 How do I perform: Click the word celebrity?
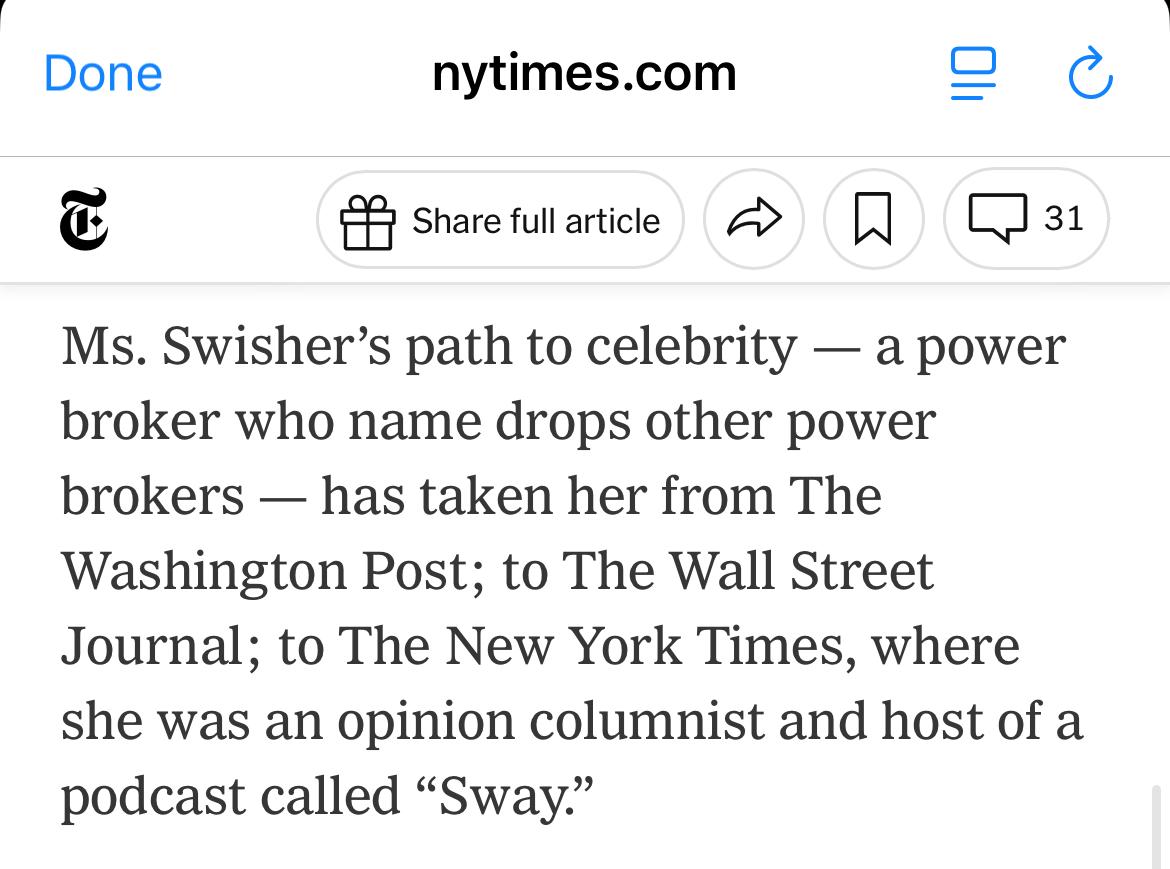pyautogui.click(x=692, y=347)
